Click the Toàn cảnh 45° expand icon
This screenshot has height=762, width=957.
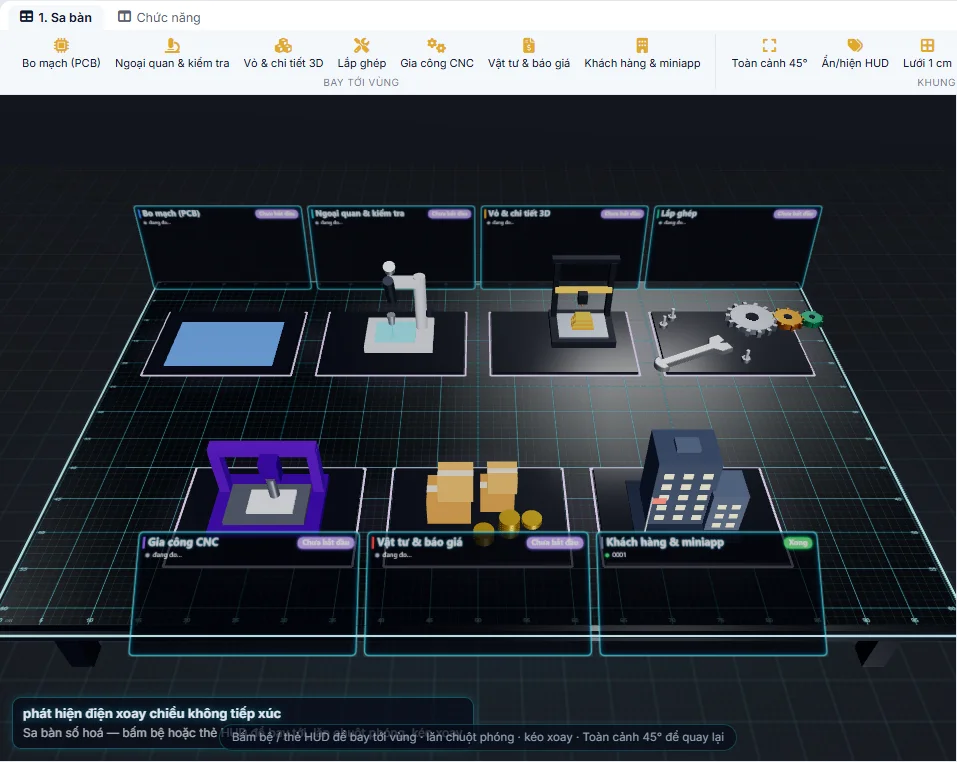tap(769, 45)
